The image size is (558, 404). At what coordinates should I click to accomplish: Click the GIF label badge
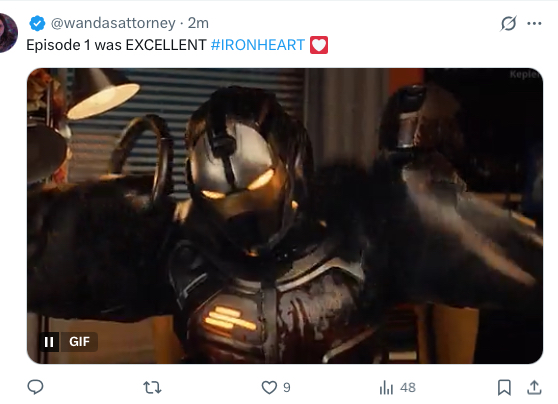[79, 342]
